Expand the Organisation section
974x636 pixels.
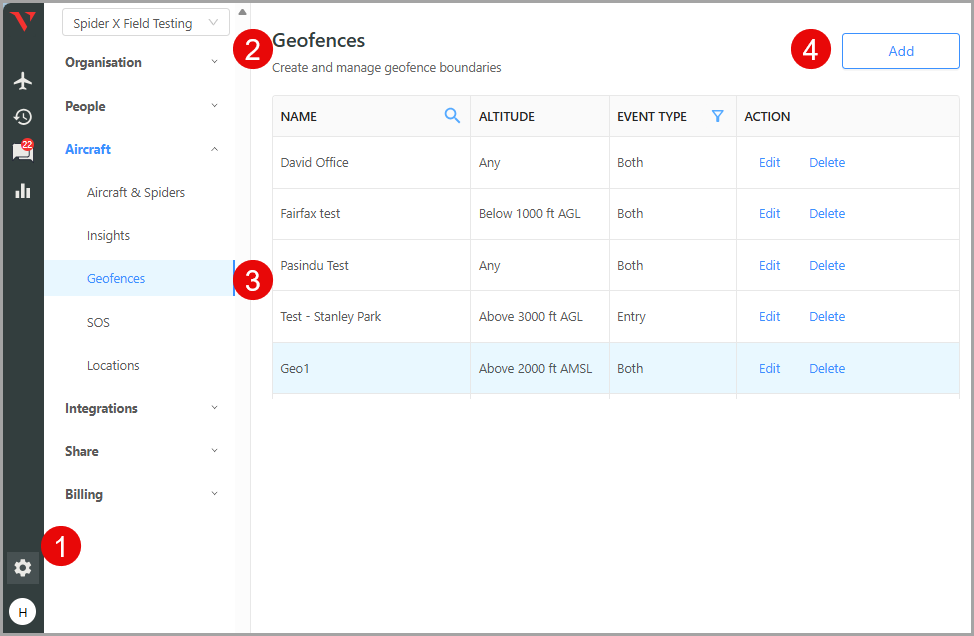coord(142,62)
